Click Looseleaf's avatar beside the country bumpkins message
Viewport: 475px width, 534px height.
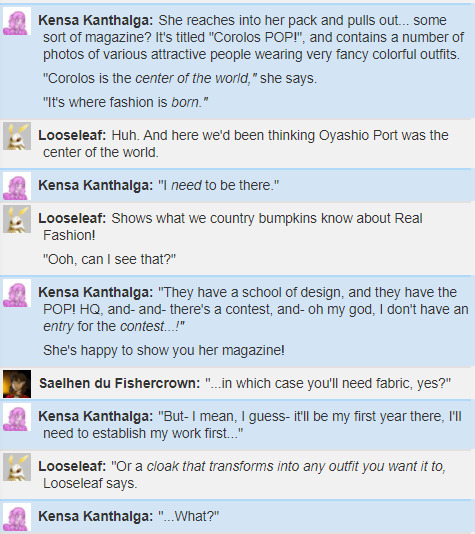point(17,219)
